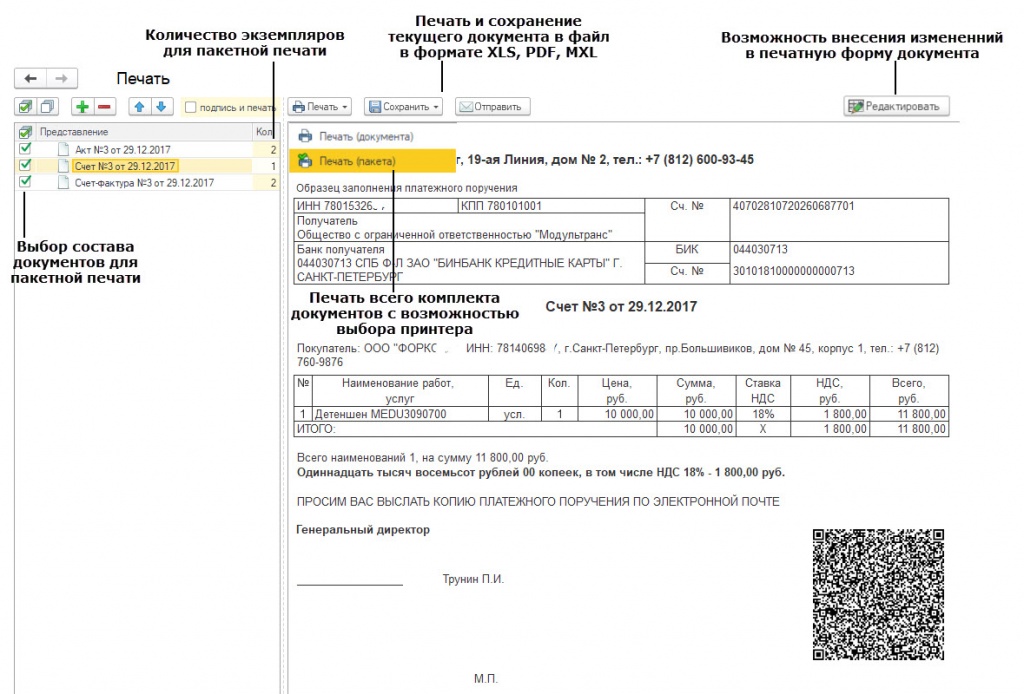The width and height of the screenshot is (1024, 694).
Task: Click the signatory name 'Трунин П.И.'
Action: point(473,579)
